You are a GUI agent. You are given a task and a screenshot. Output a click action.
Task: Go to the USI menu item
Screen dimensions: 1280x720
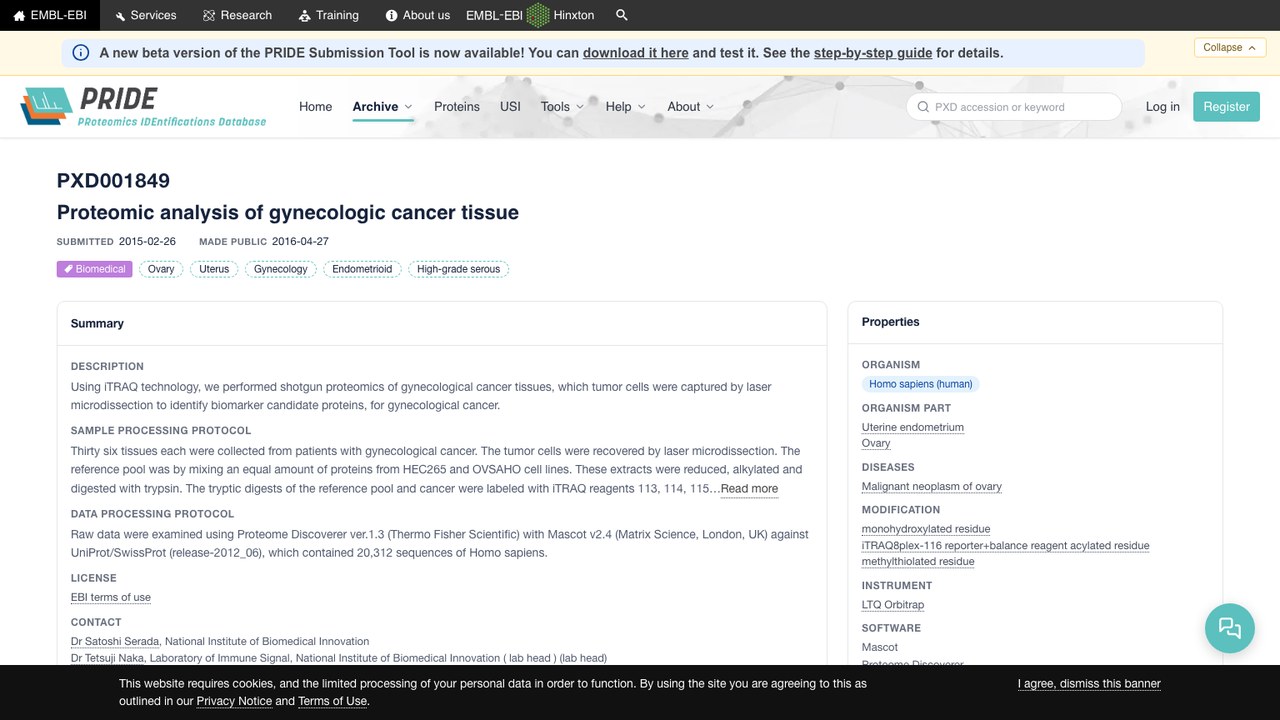pyautogui.click(x=510, y=107)
